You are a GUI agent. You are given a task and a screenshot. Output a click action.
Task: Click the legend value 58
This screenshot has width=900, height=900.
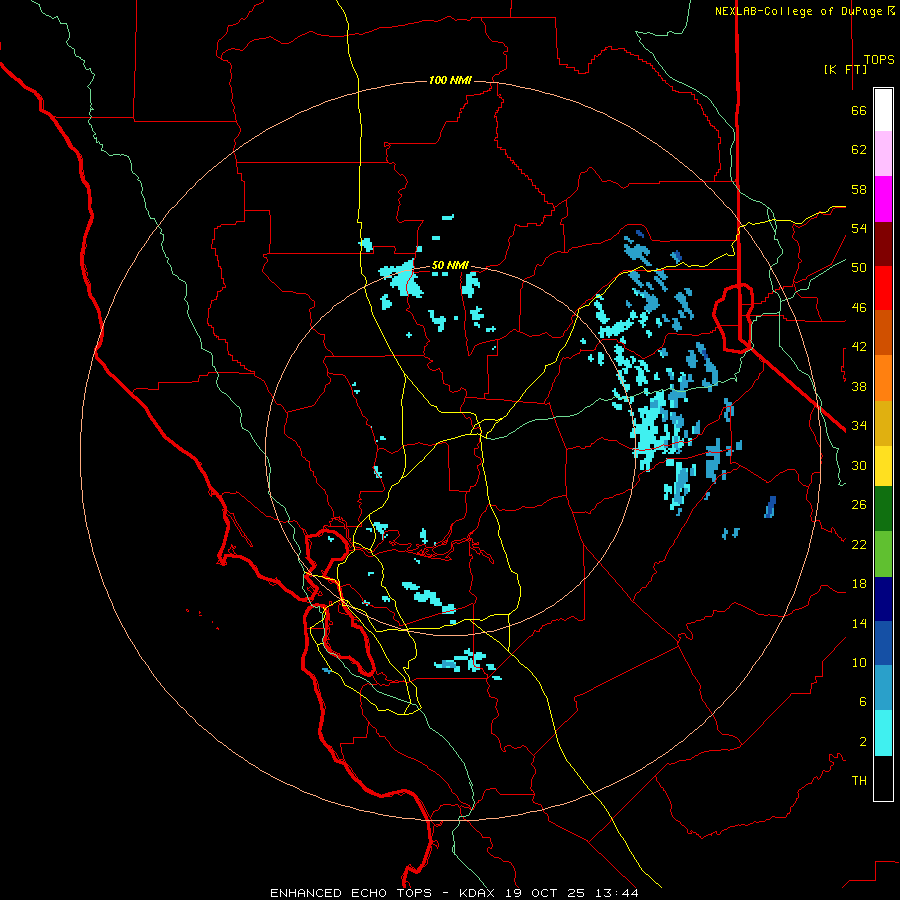click(859, 189)
